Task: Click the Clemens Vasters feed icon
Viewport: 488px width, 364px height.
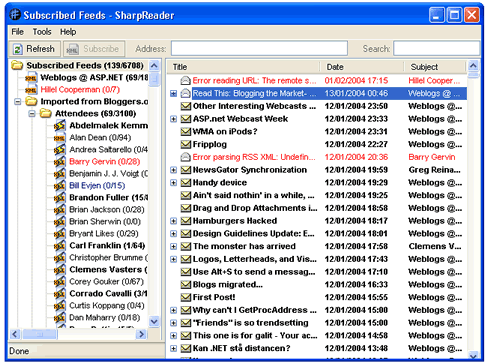Action: (x=60, y=270)
